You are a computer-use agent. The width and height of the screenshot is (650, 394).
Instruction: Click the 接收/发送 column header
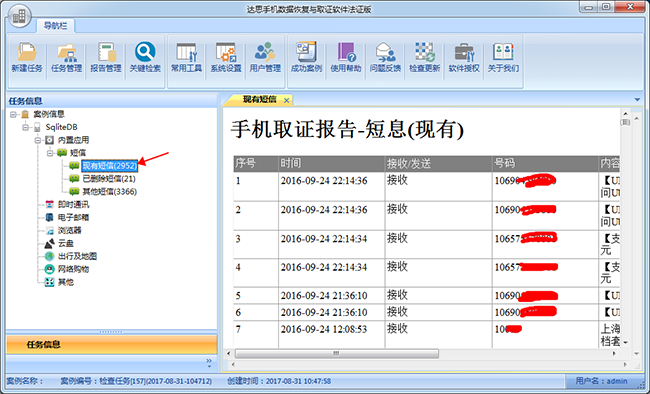click(438, 163)
